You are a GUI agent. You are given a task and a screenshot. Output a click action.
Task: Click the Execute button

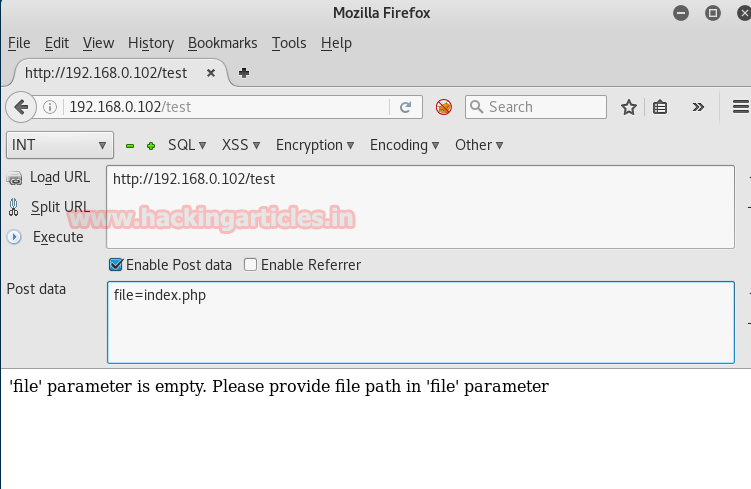(57, 237)
